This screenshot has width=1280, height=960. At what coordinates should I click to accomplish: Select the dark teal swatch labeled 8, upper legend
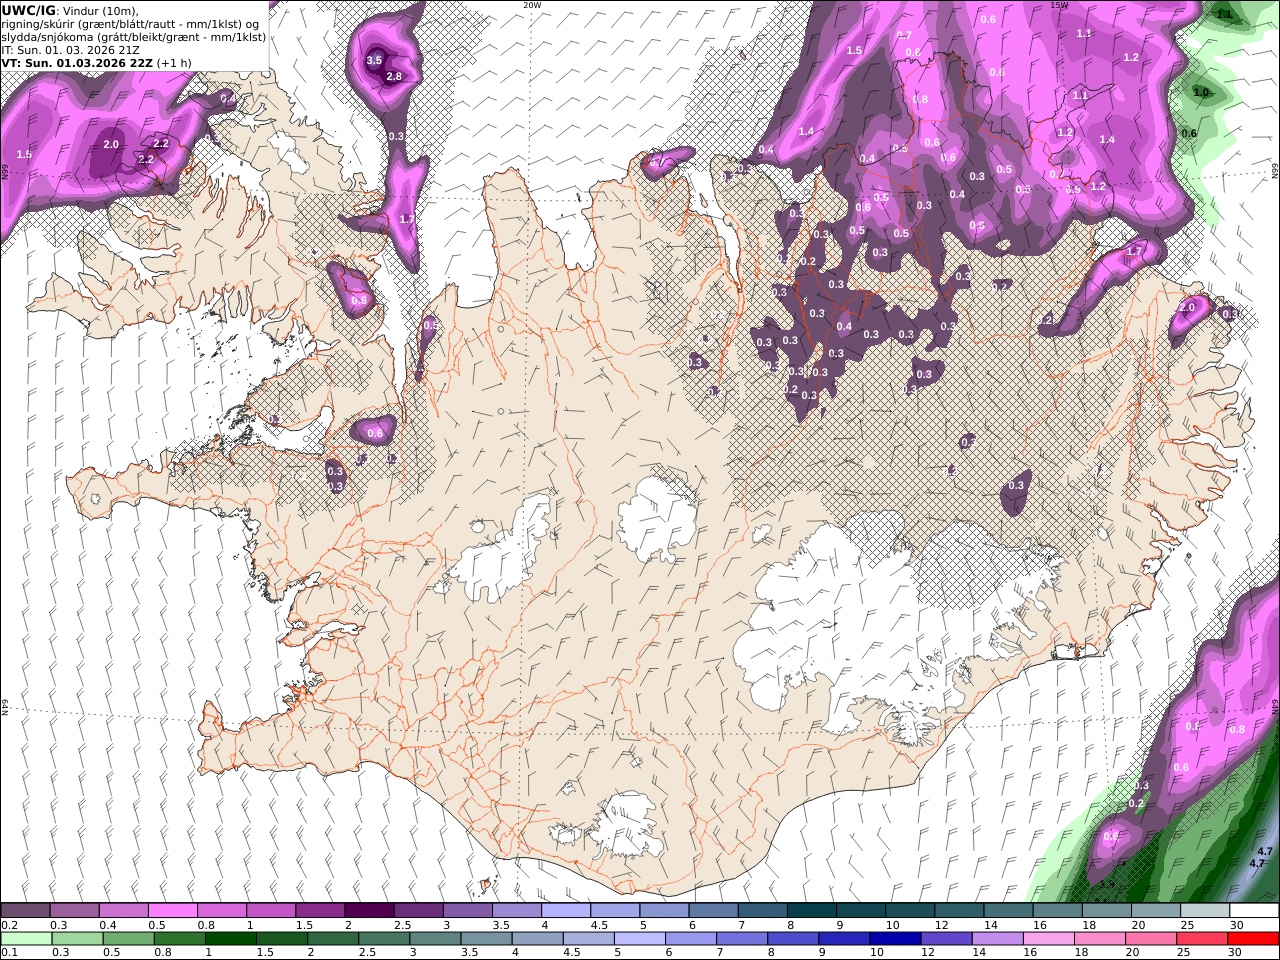(812, 911)
